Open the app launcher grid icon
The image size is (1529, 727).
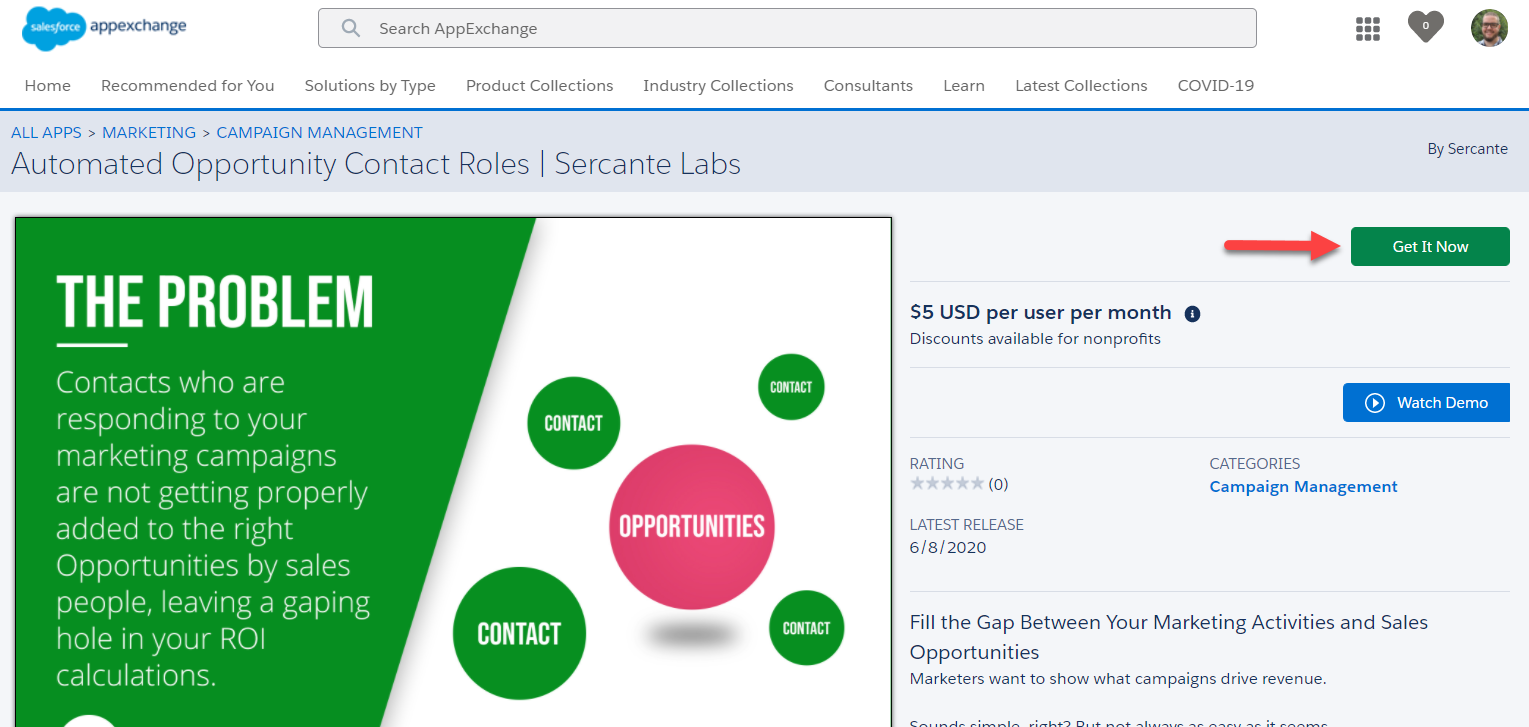[x=1368, y=29]
